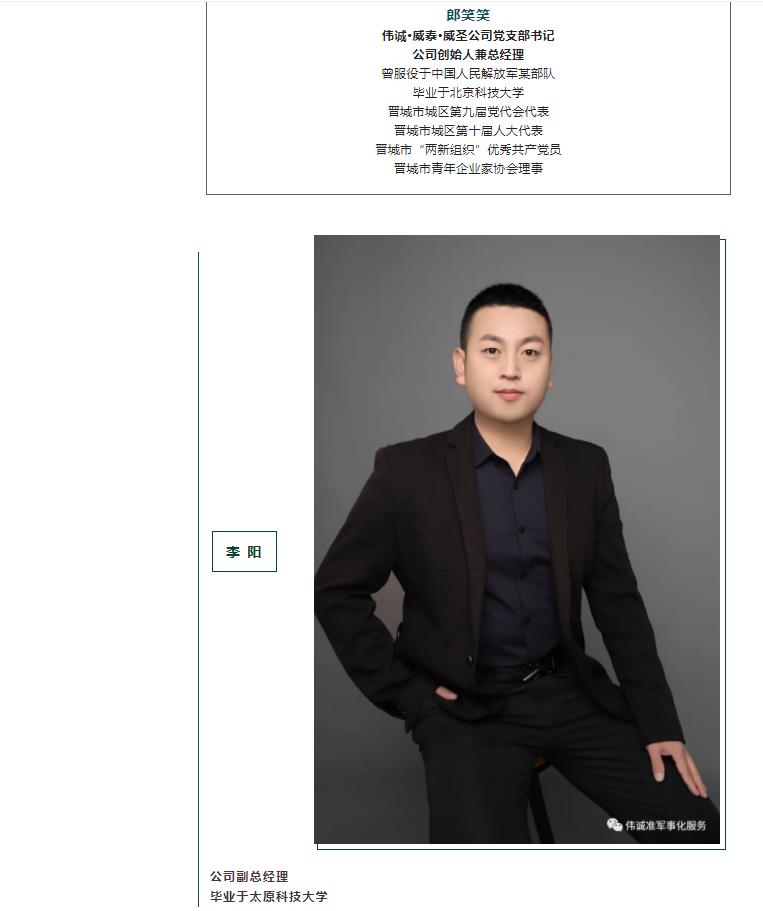Click the hand tucked in trouser pocket
Viewport: 763px width, 911px height.
445,693
